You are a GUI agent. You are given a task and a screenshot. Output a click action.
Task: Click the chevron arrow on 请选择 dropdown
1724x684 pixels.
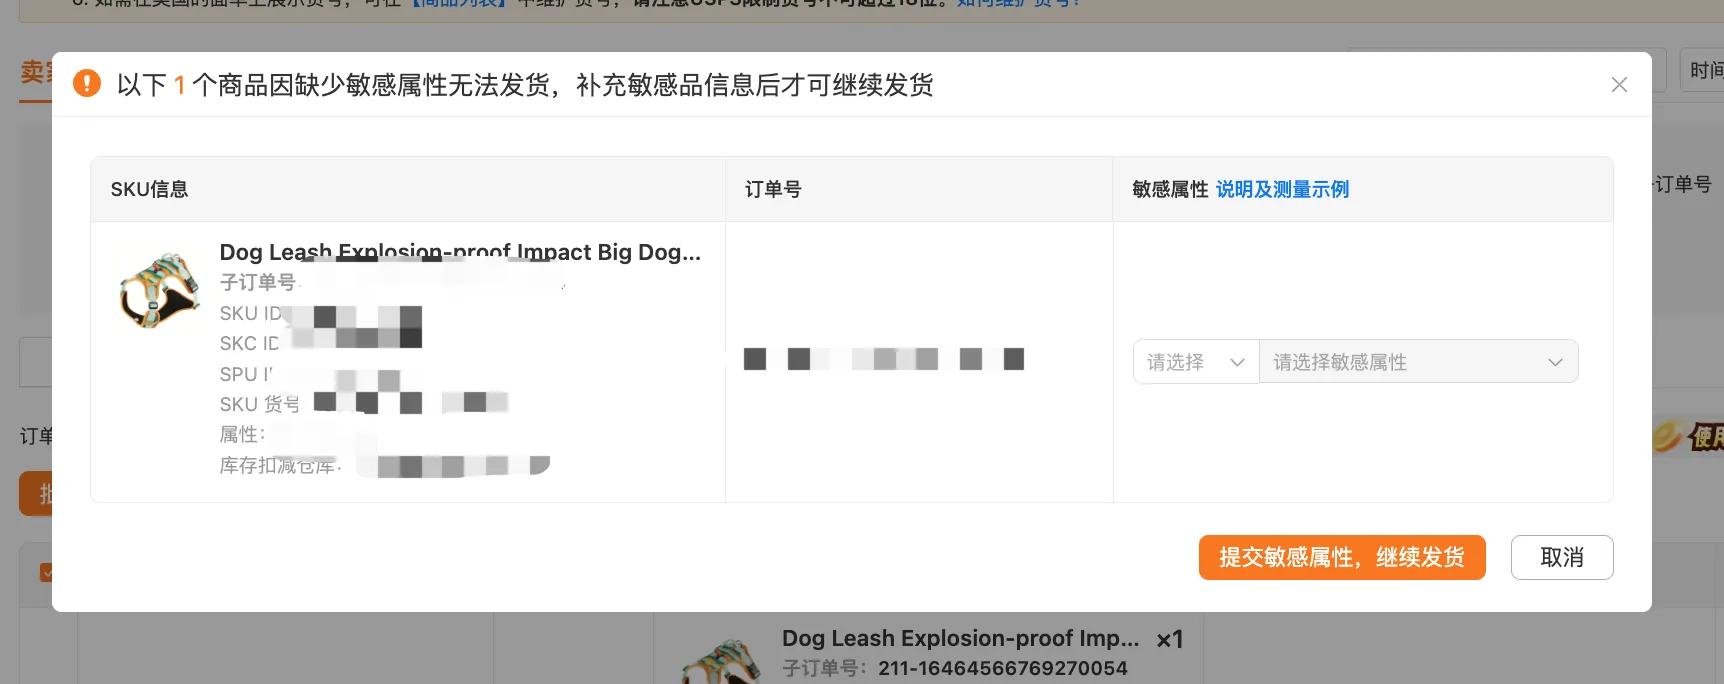1237,362
